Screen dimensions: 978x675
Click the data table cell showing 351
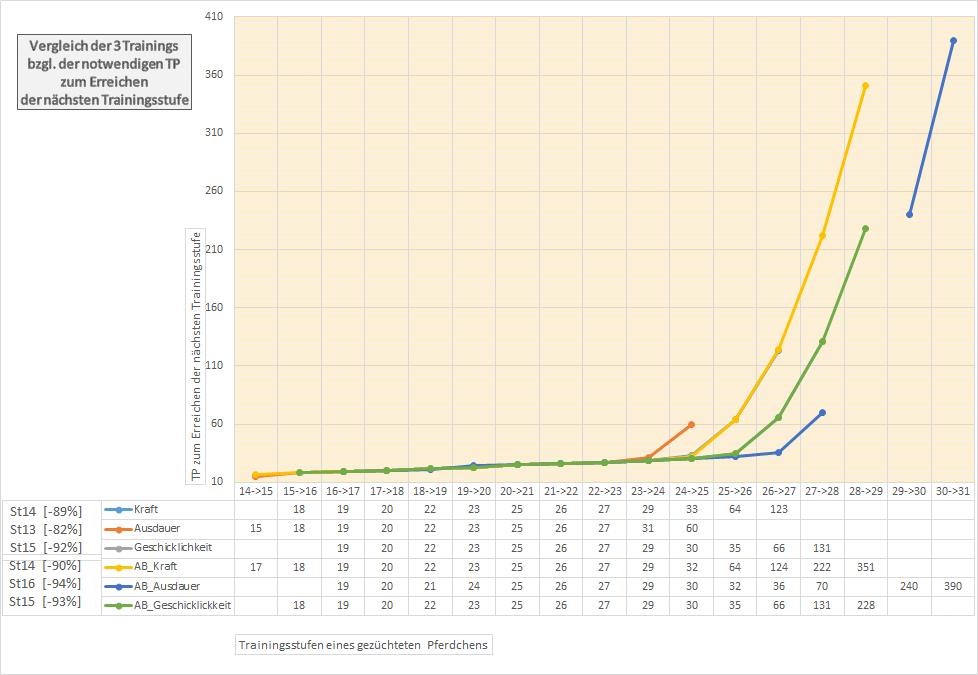[865, 567]
